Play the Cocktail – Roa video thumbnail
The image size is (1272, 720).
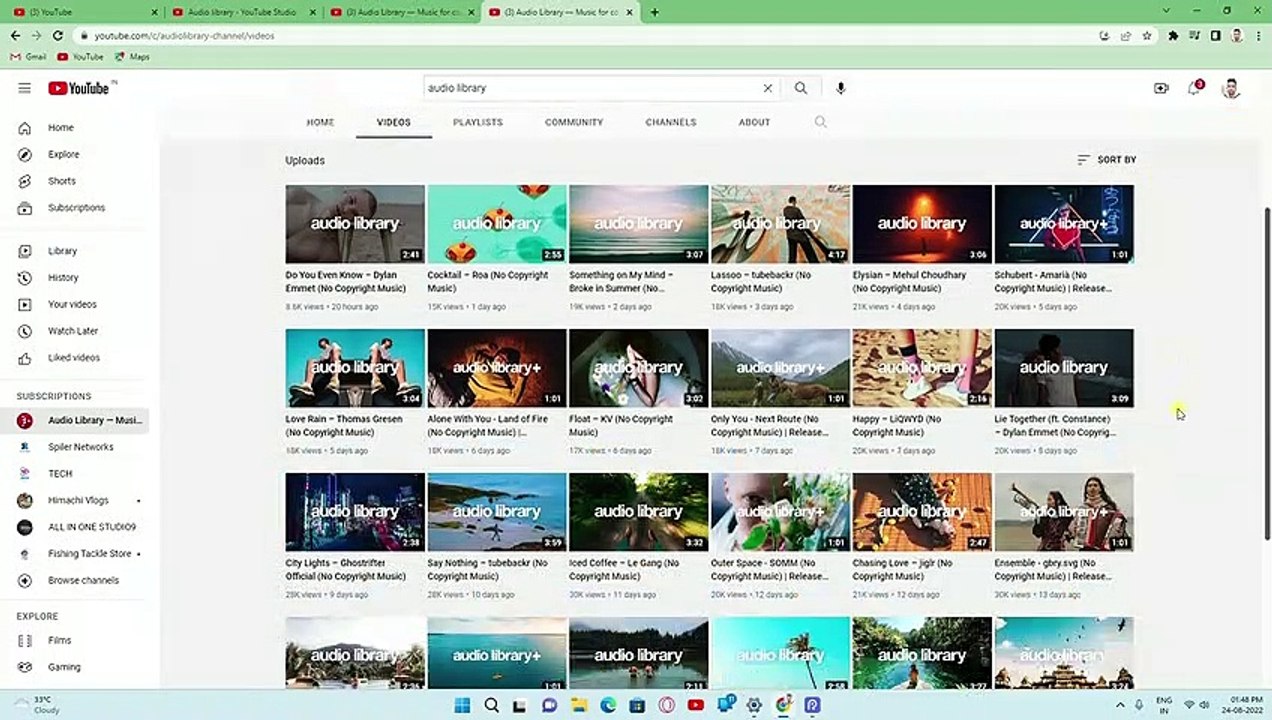(497, 224)
